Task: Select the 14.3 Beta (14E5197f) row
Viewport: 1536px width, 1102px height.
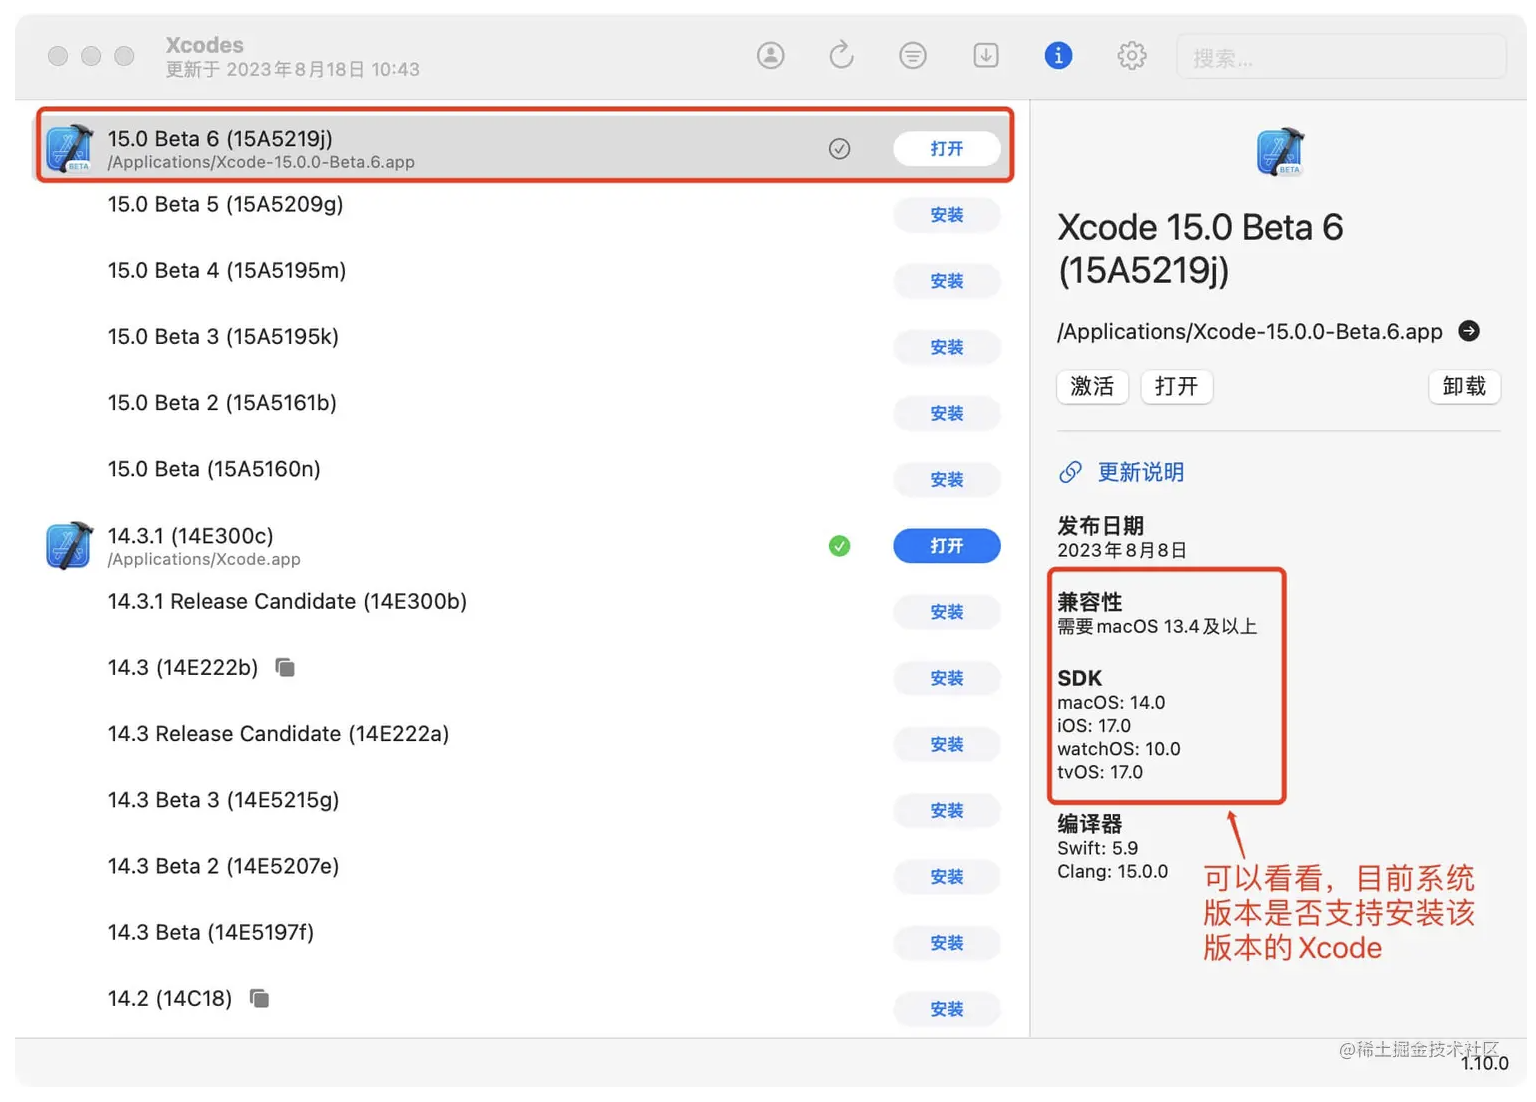Action: click(524, 943)
